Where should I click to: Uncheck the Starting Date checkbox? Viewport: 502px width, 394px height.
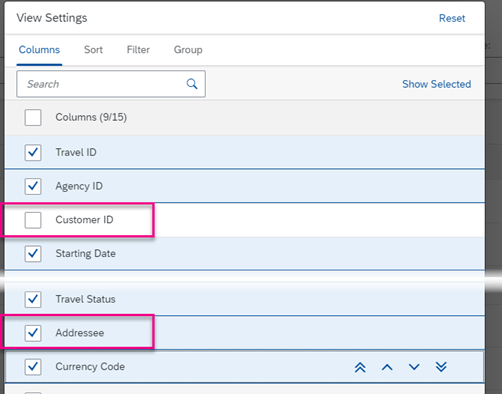click(33, 254)
